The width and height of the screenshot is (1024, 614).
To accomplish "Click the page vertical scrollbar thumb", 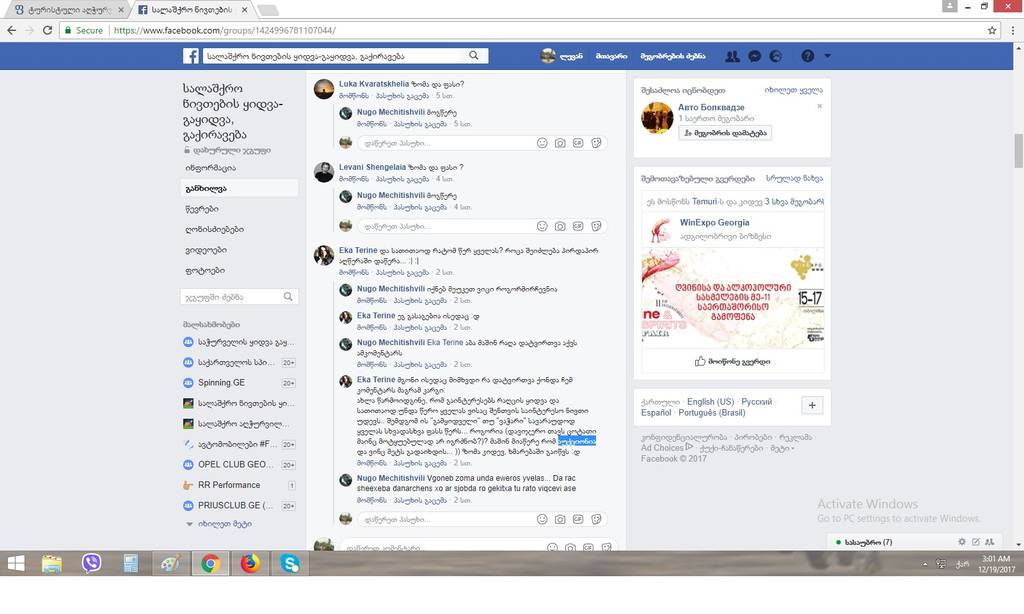I will pos(1018,150).
